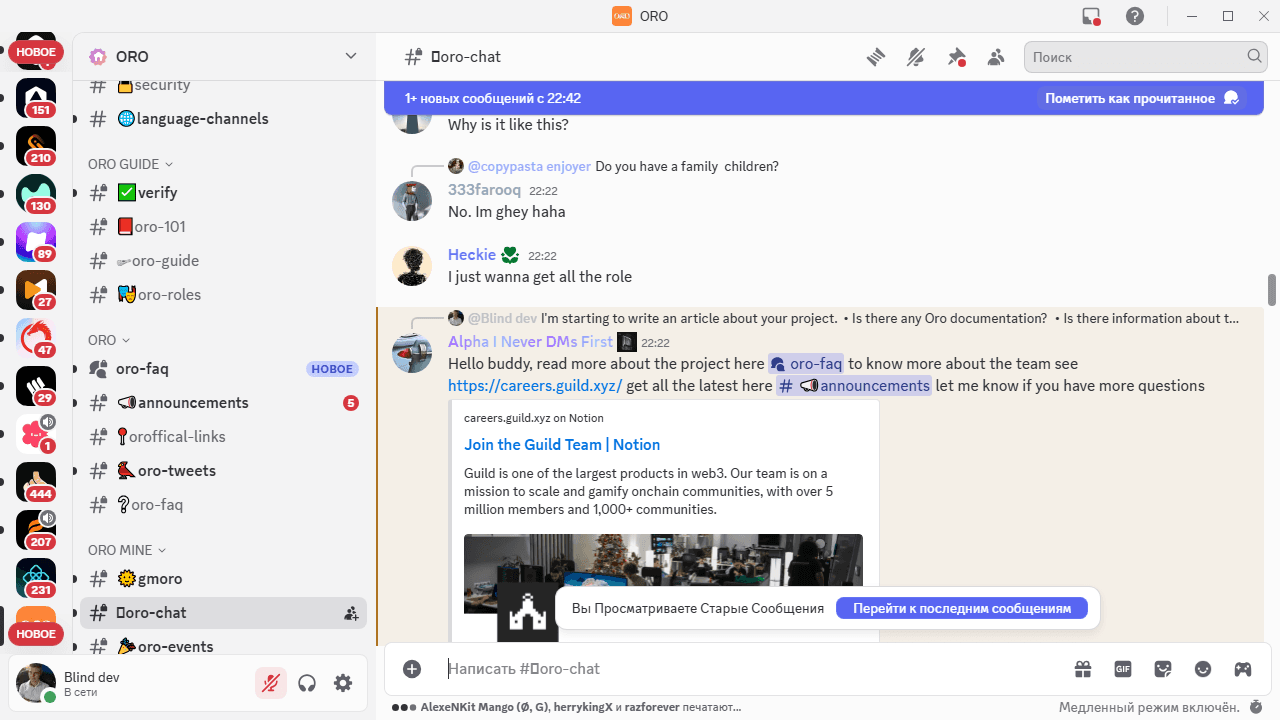Collapse the ORO MINE category

pyautogui.click(x=127, y=550)
